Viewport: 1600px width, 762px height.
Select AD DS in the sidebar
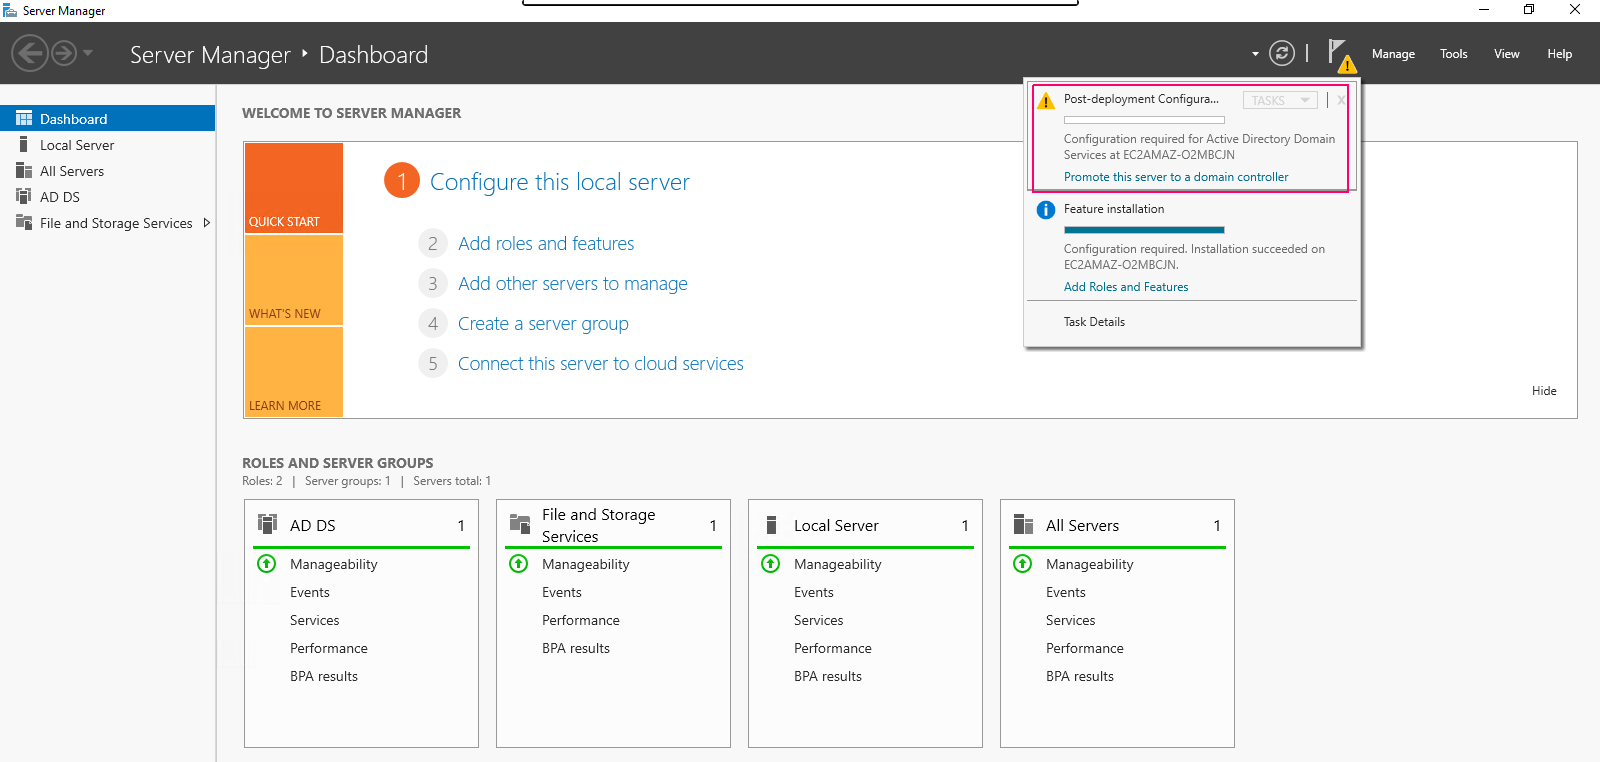pos(60,197)
